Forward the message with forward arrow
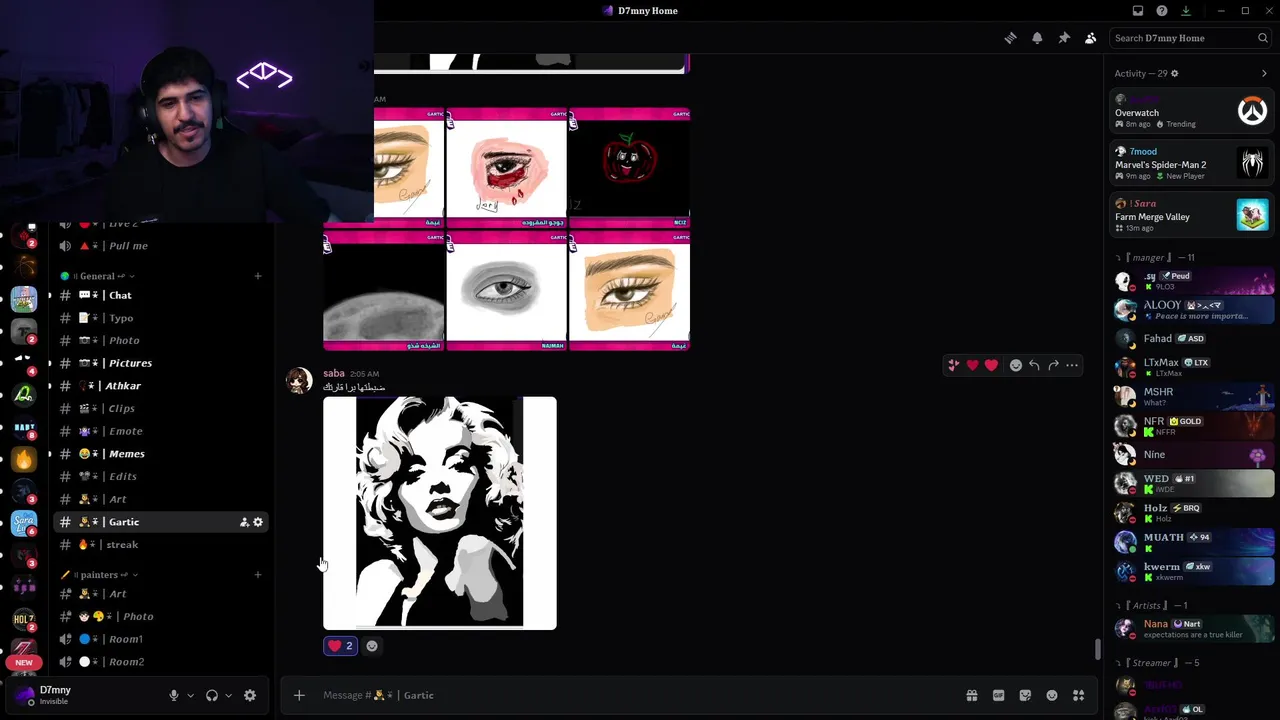Image resolution: width=1280 pixels, height=720 pixels. 1053,365
